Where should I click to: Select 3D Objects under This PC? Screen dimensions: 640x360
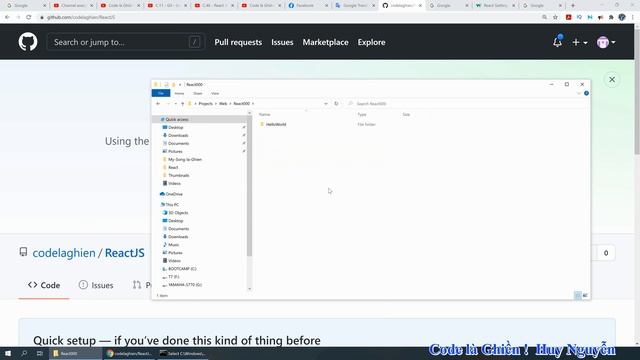178,213
